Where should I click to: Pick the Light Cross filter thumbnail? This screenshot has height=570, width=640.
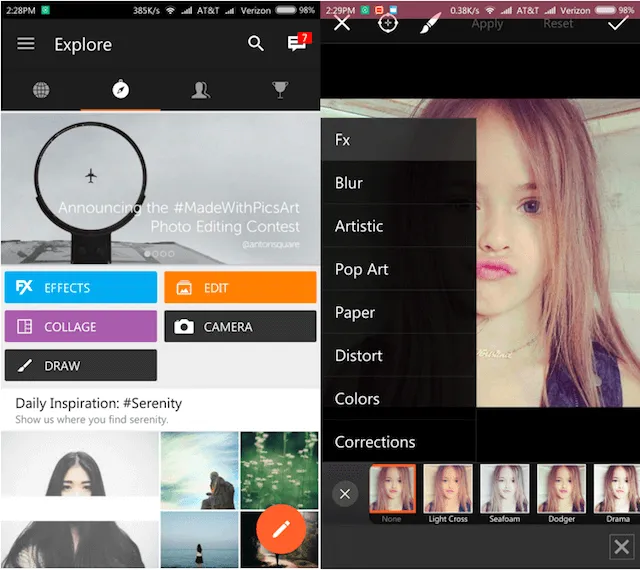pyautogui.click(x=448, y=490)
